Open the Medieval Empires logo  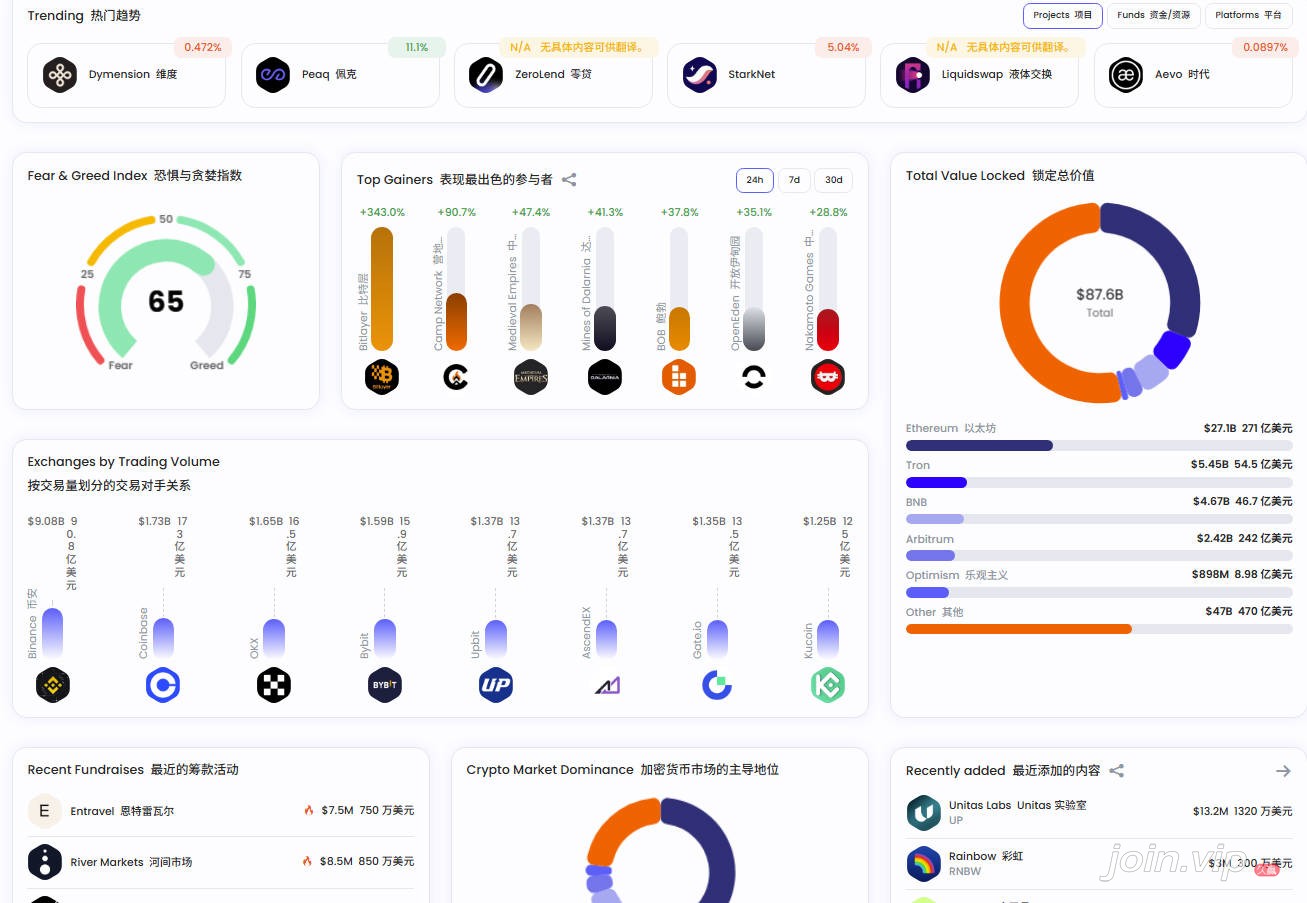point(531,377)
